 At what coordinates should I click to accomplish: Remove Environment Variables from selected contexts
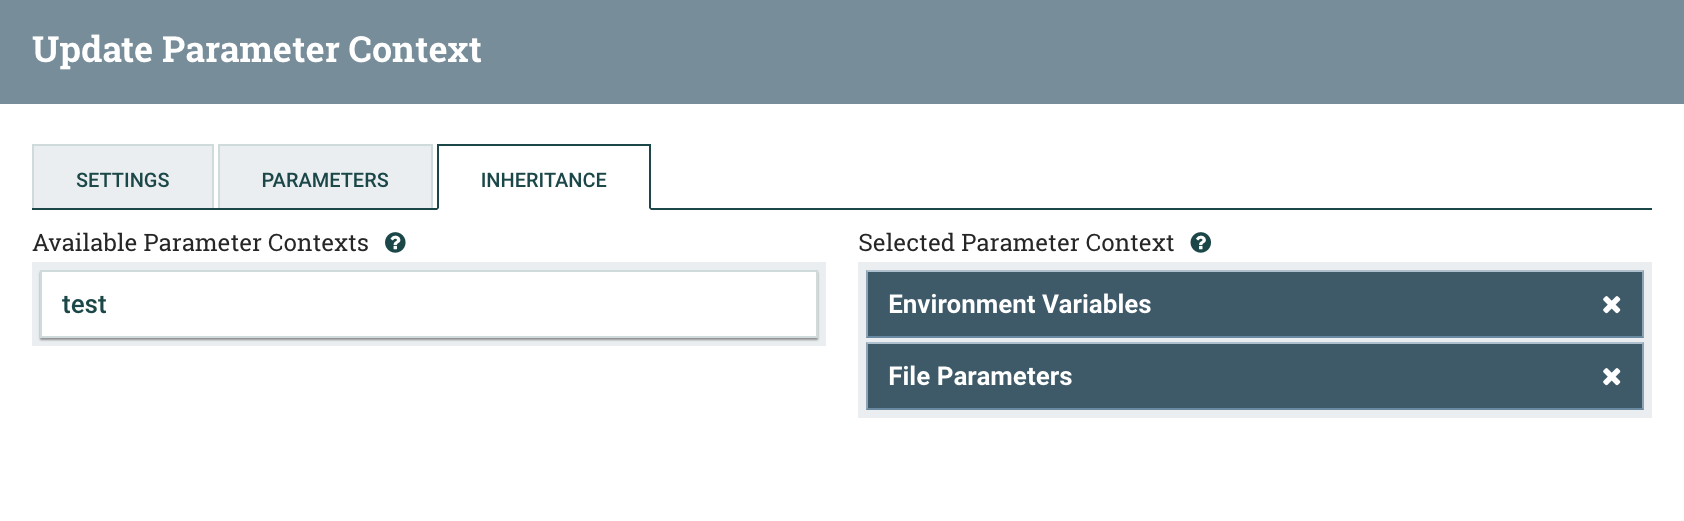[1611, 305]
